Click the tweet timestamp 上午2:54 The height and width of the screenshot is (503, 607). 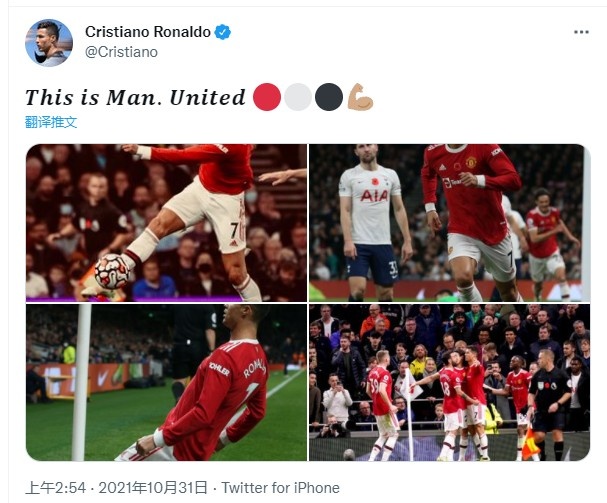pos(55,488)
